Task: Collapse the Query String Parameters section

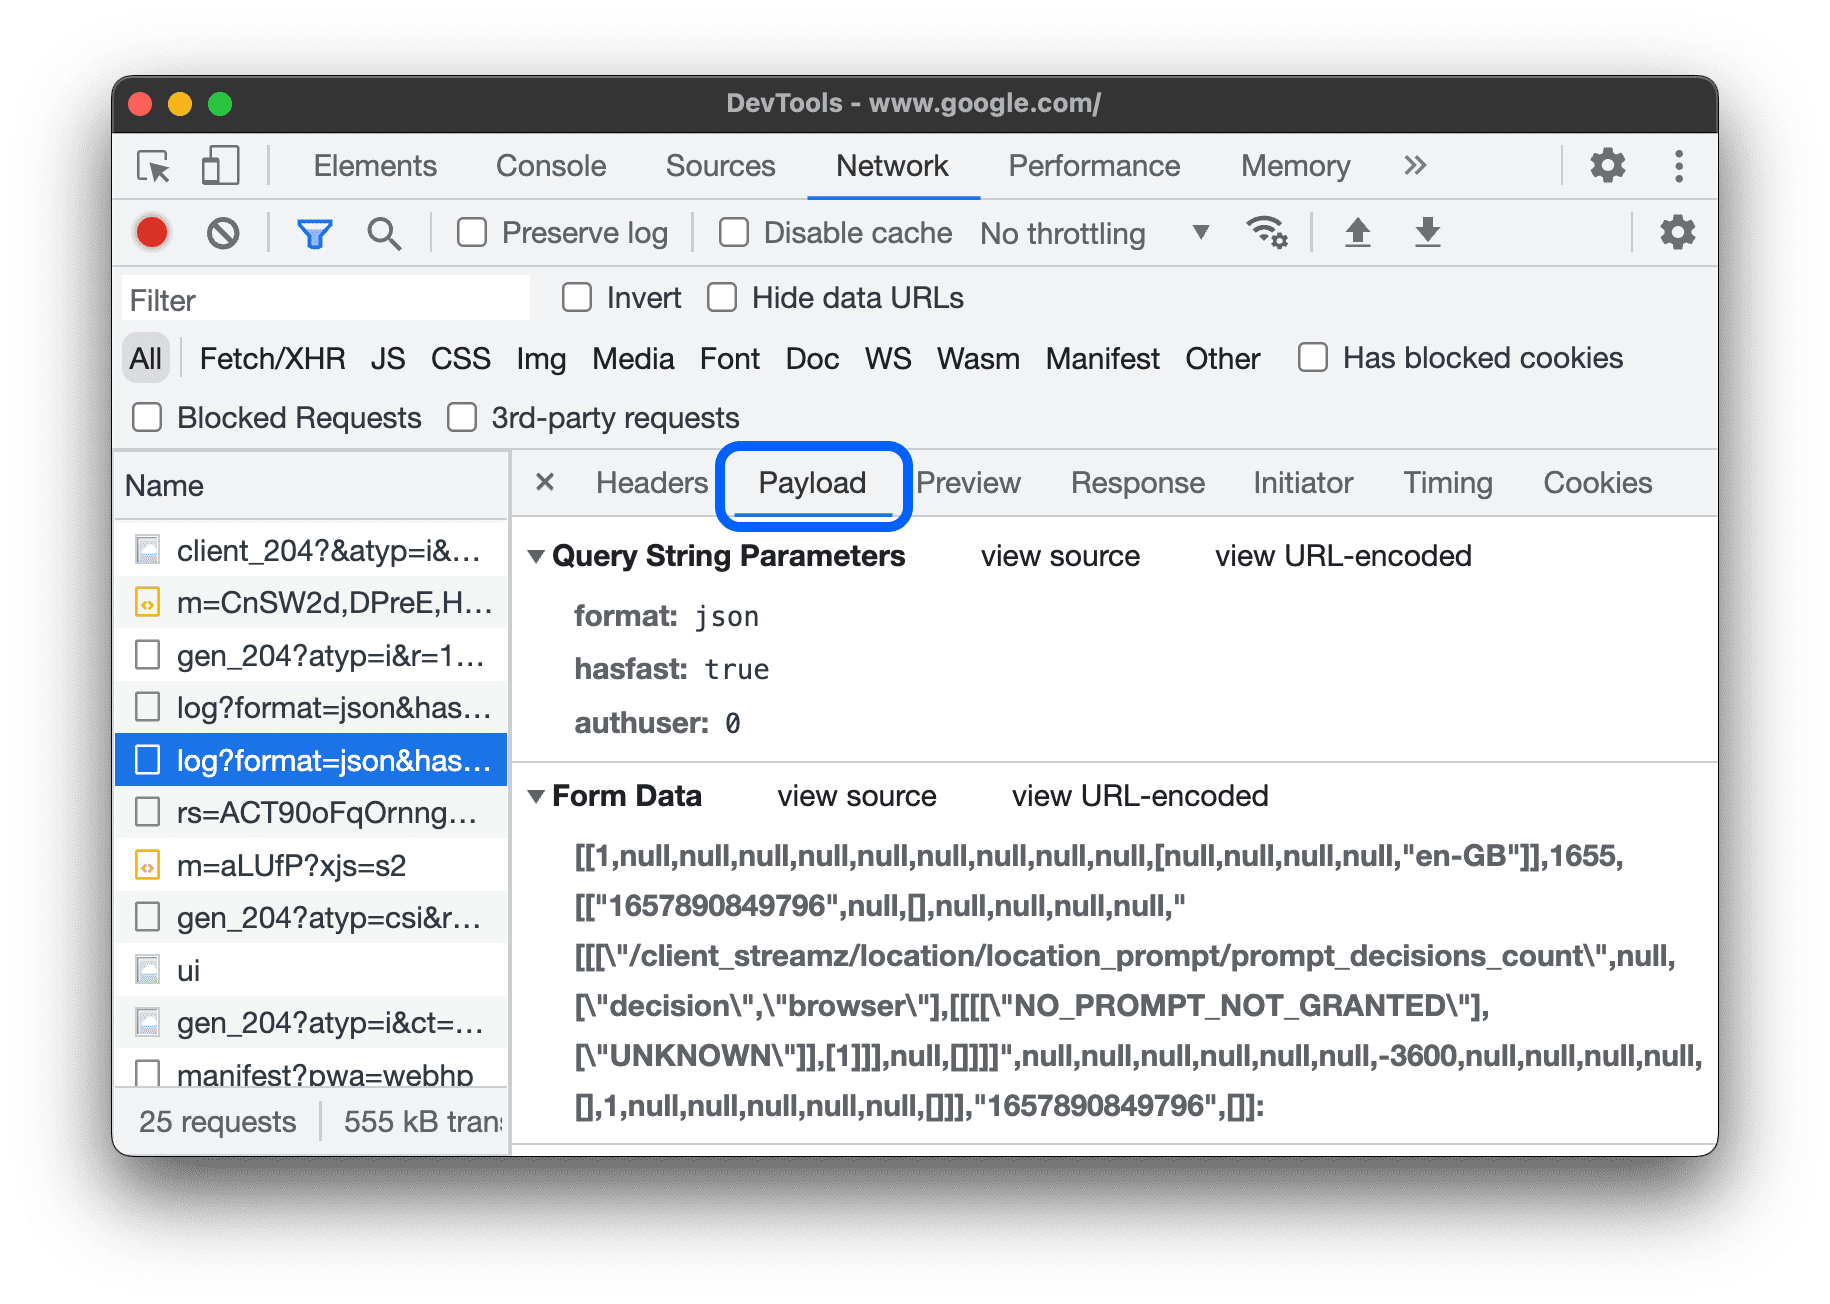Action: tap(538, 557)
